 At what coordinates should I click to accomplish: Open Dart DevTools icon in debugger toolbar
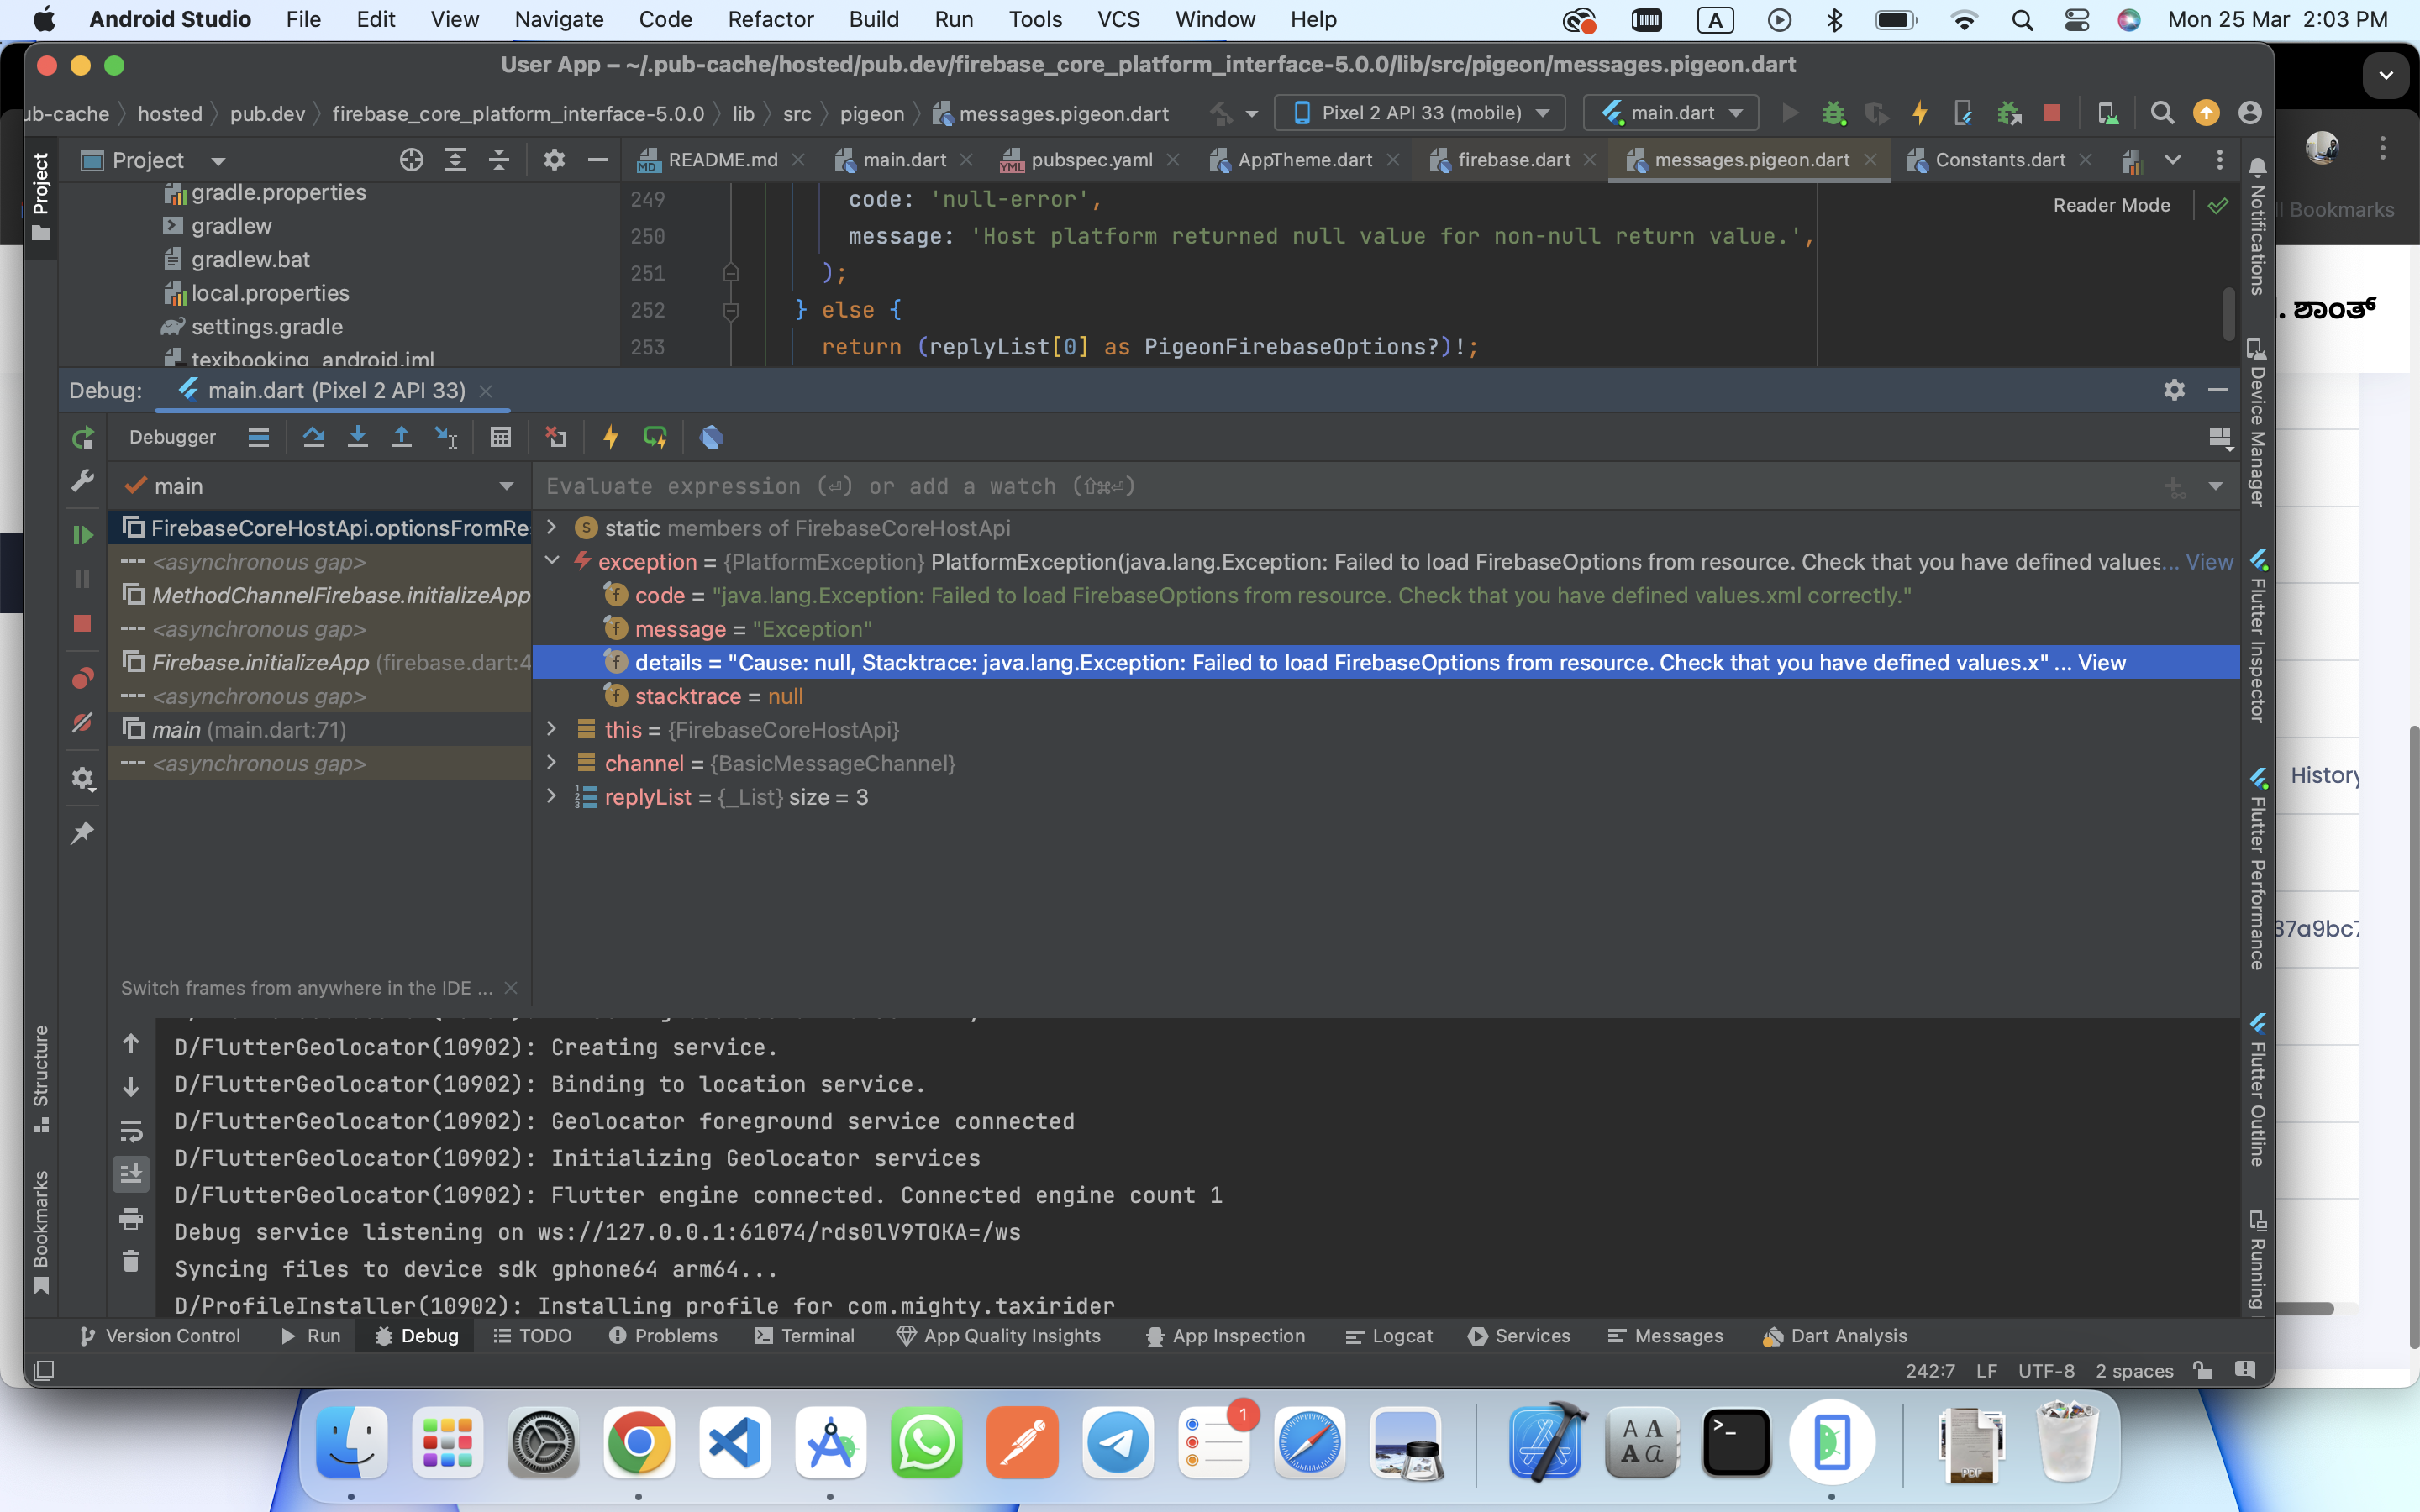tap(711, 437)
